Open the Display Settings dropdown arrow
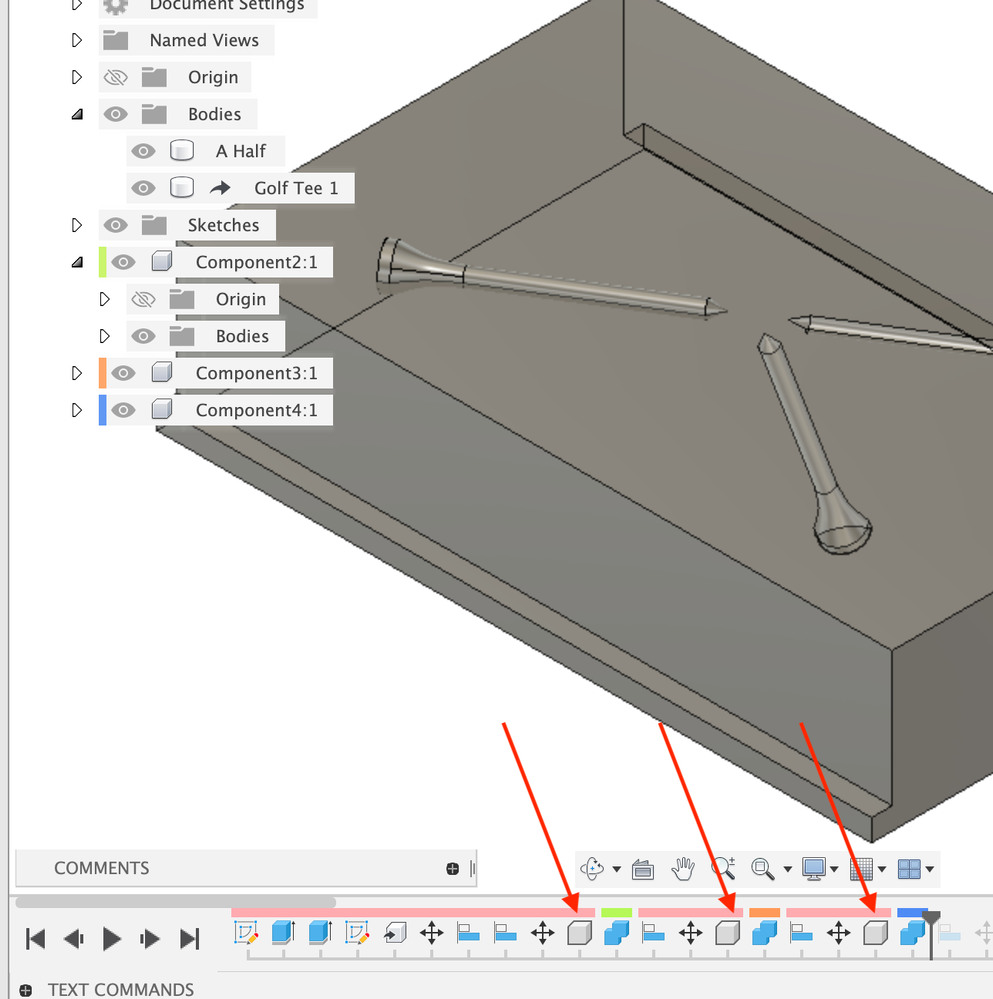This screenshot has height=999, width=993. click(834, 869)
